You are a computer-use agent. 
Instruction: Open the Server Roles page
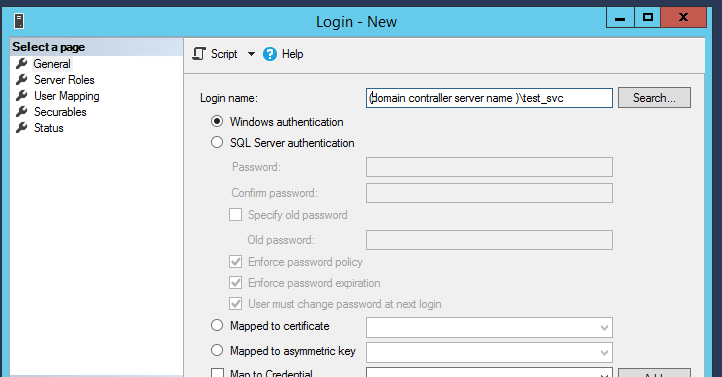[x=64, y=80]
